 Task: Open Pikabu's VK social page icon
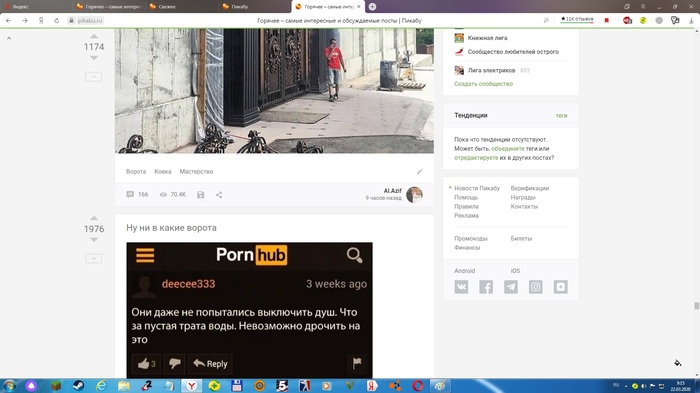point(461,287)
